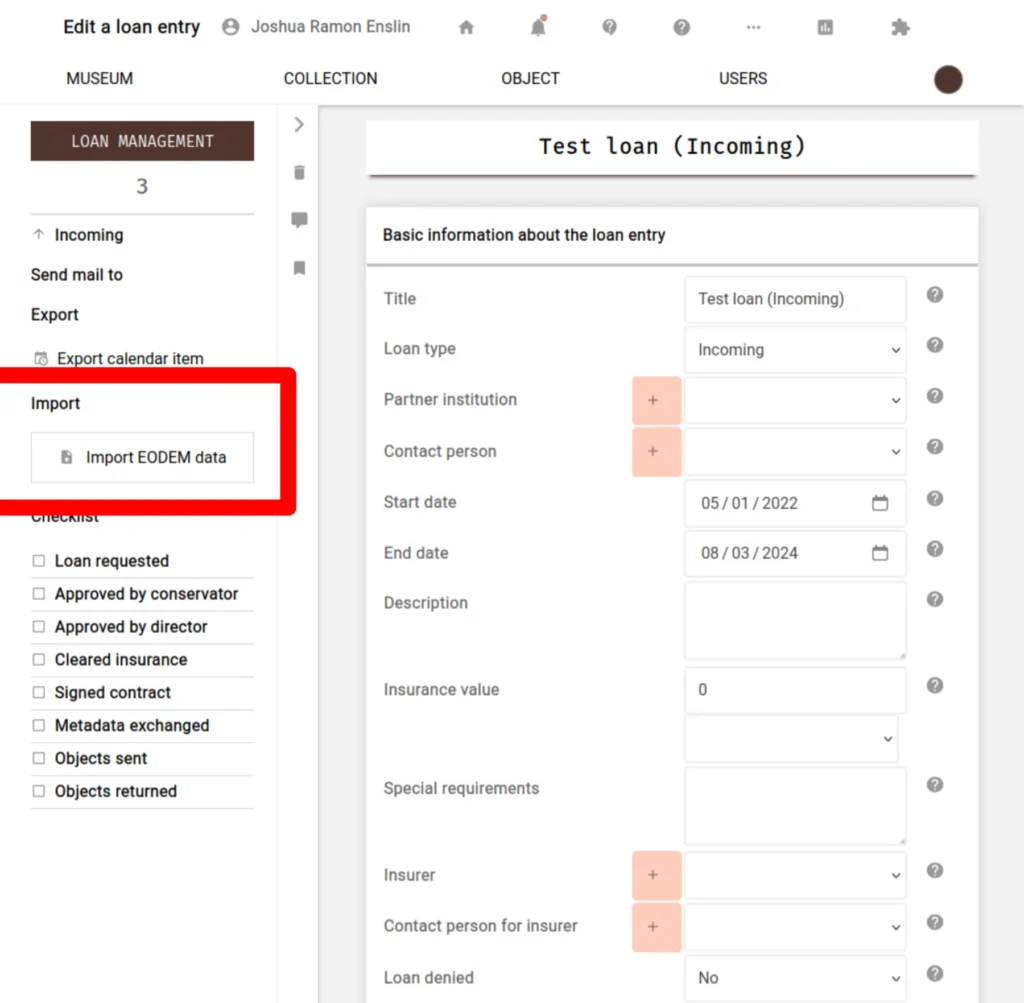Click the bookmark icon in side strip
This screenshot has height=1003, width=1024.
[x=299, y=268]
